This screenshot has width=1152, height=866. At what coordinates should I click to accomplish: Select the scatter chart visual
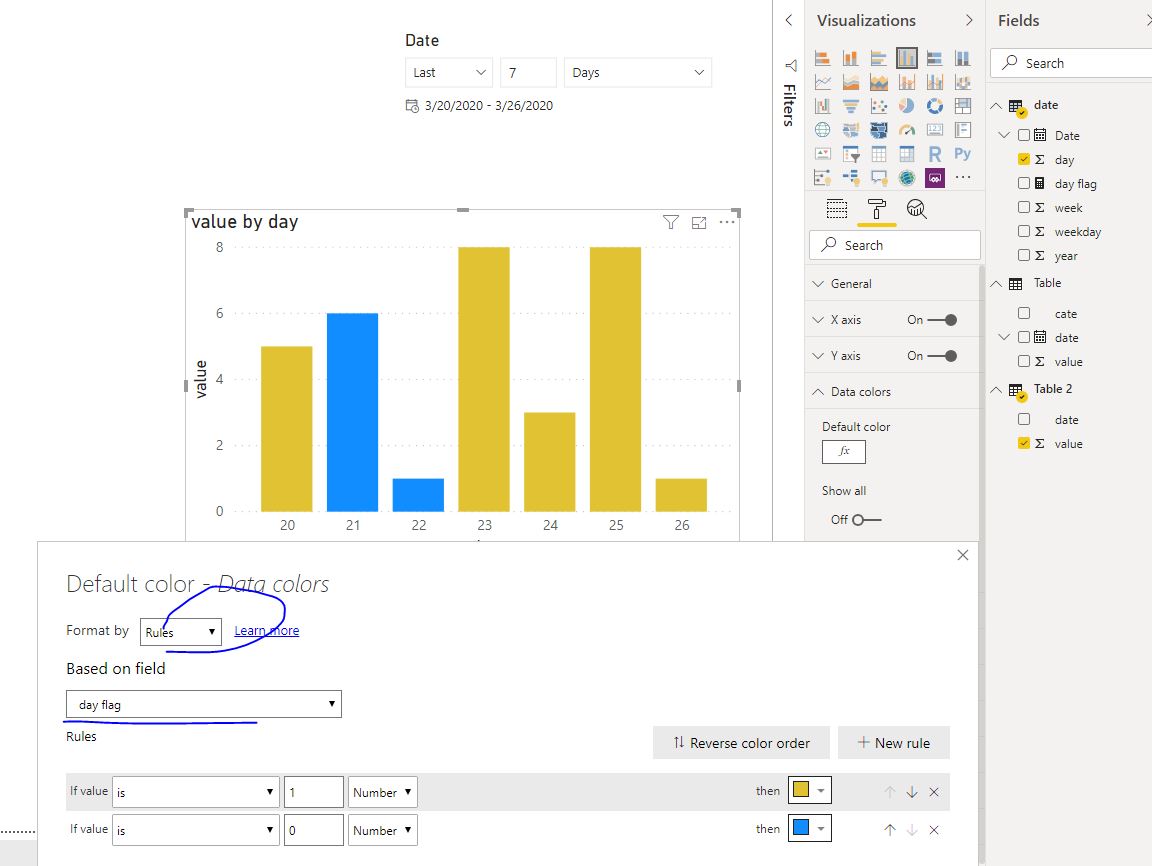pos(879,107)
